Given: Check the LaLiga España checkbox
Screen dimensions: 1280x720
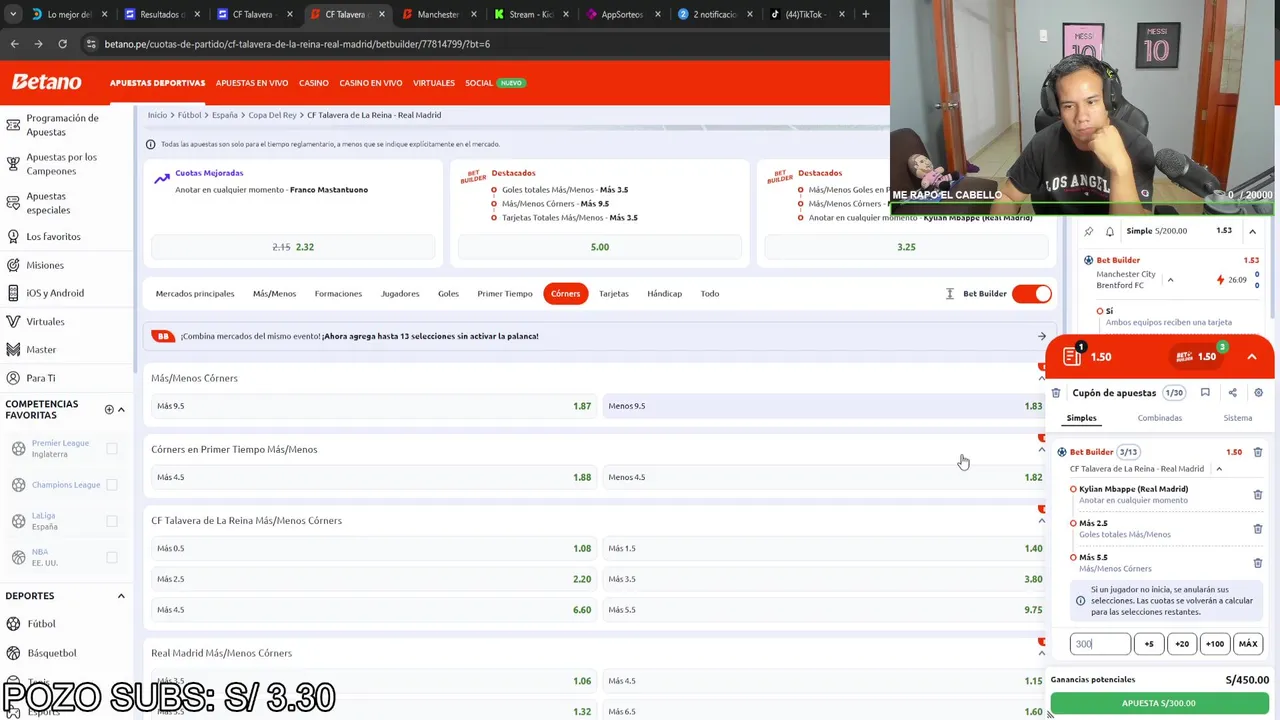Looking at the screenshot, I should coord(112,521).
